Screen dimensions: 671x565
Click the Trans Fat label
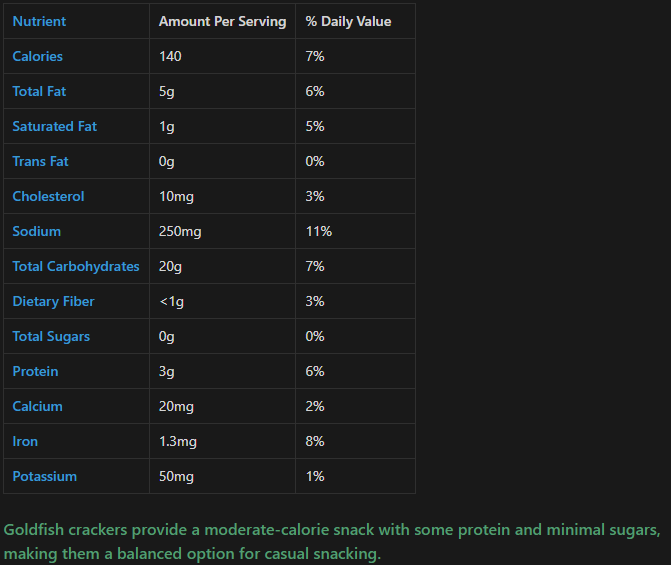click(x=41, y=161)
